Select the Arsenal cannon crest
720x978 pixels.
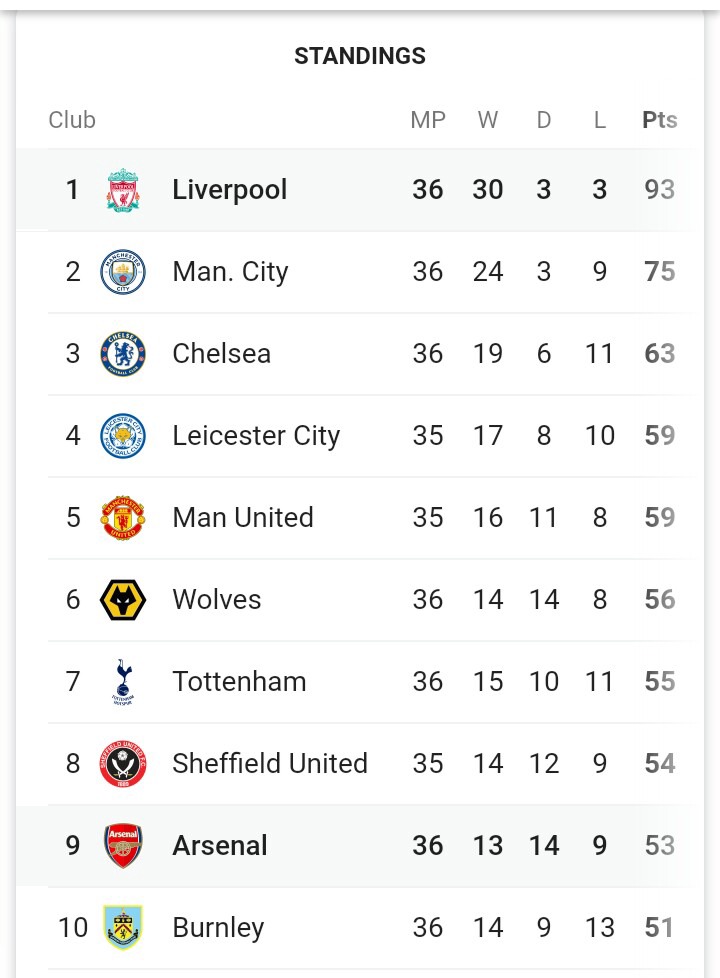point(123,846)
